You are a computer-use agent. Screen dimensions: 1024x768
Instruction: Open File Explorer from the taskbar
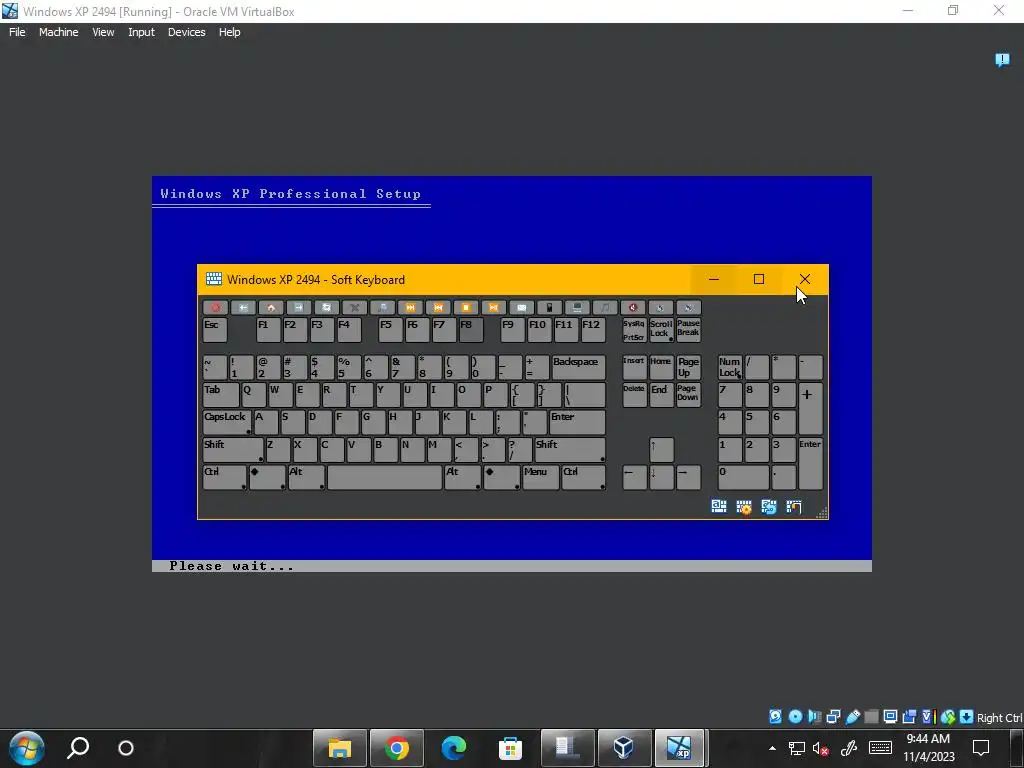pyautogui.click(x=340, y=748)
